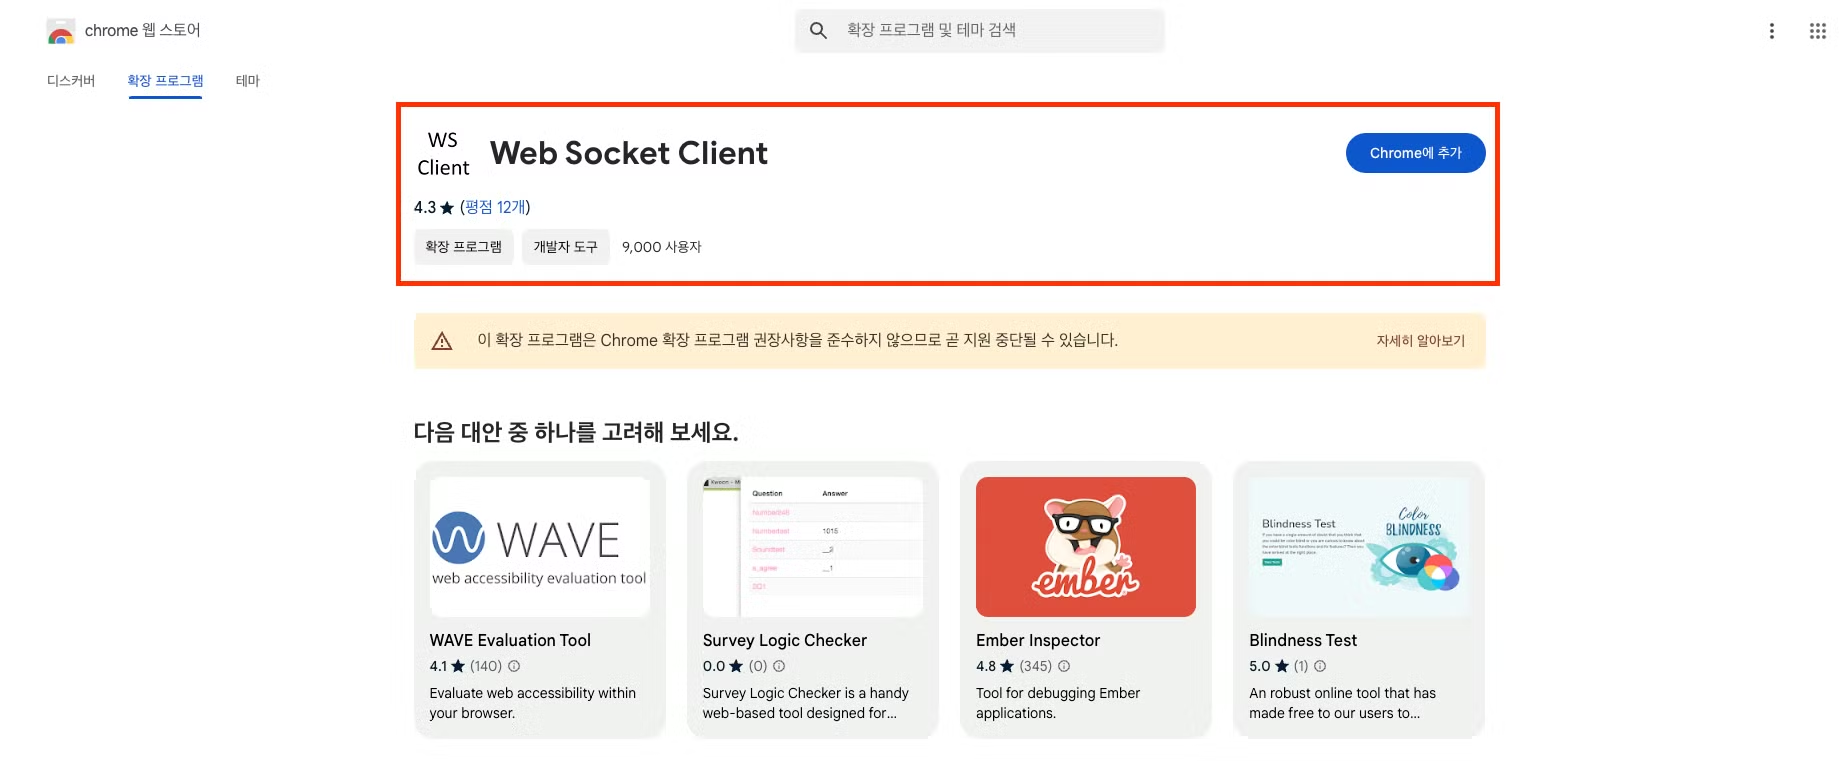
Task: Open the WAVE Evaluation Tool thumbnail
Action: [540, 547]
